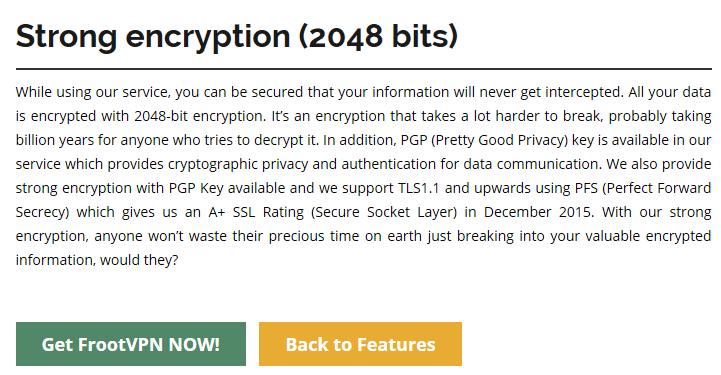
Task: Click the text 'would they?' at paragraph end
Action: [139, 260]
